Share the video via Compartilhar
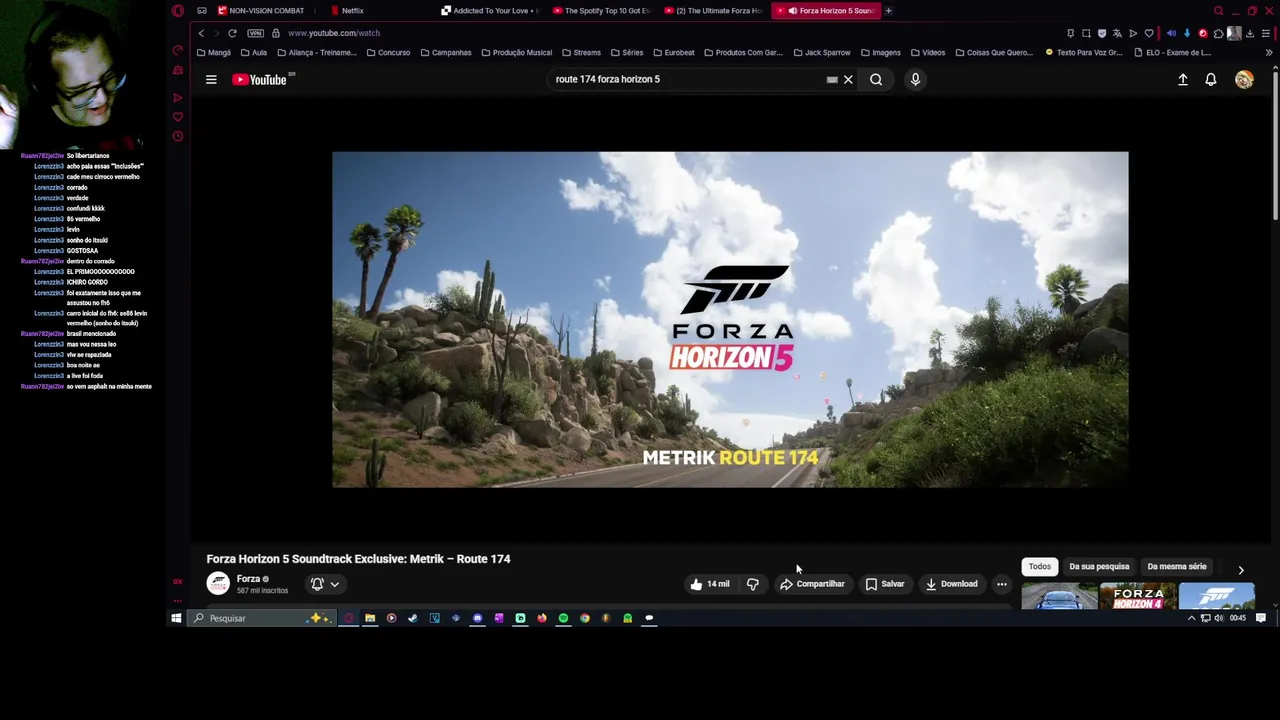The width and height of the screenshot is (1280, 720). click(x=813, y=584)
